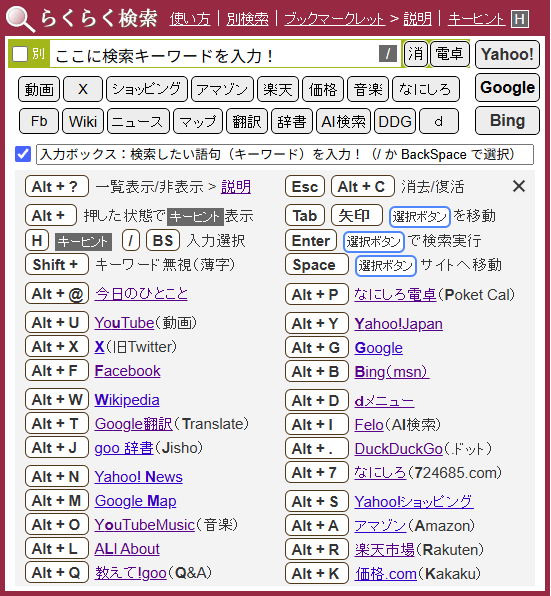Click the 辞書 button
The image size is (551, 596).
click(x=292, y=121)
